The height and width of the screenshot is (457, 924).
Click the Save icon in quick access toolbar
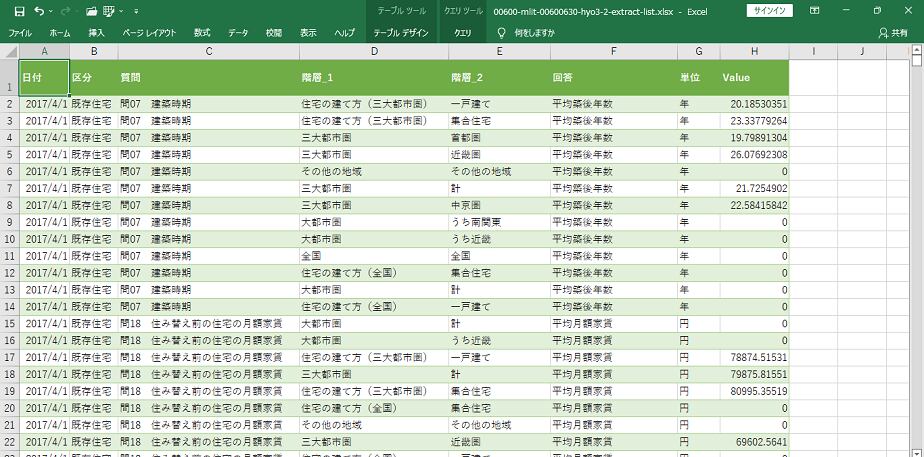click(x=19, y=11)
